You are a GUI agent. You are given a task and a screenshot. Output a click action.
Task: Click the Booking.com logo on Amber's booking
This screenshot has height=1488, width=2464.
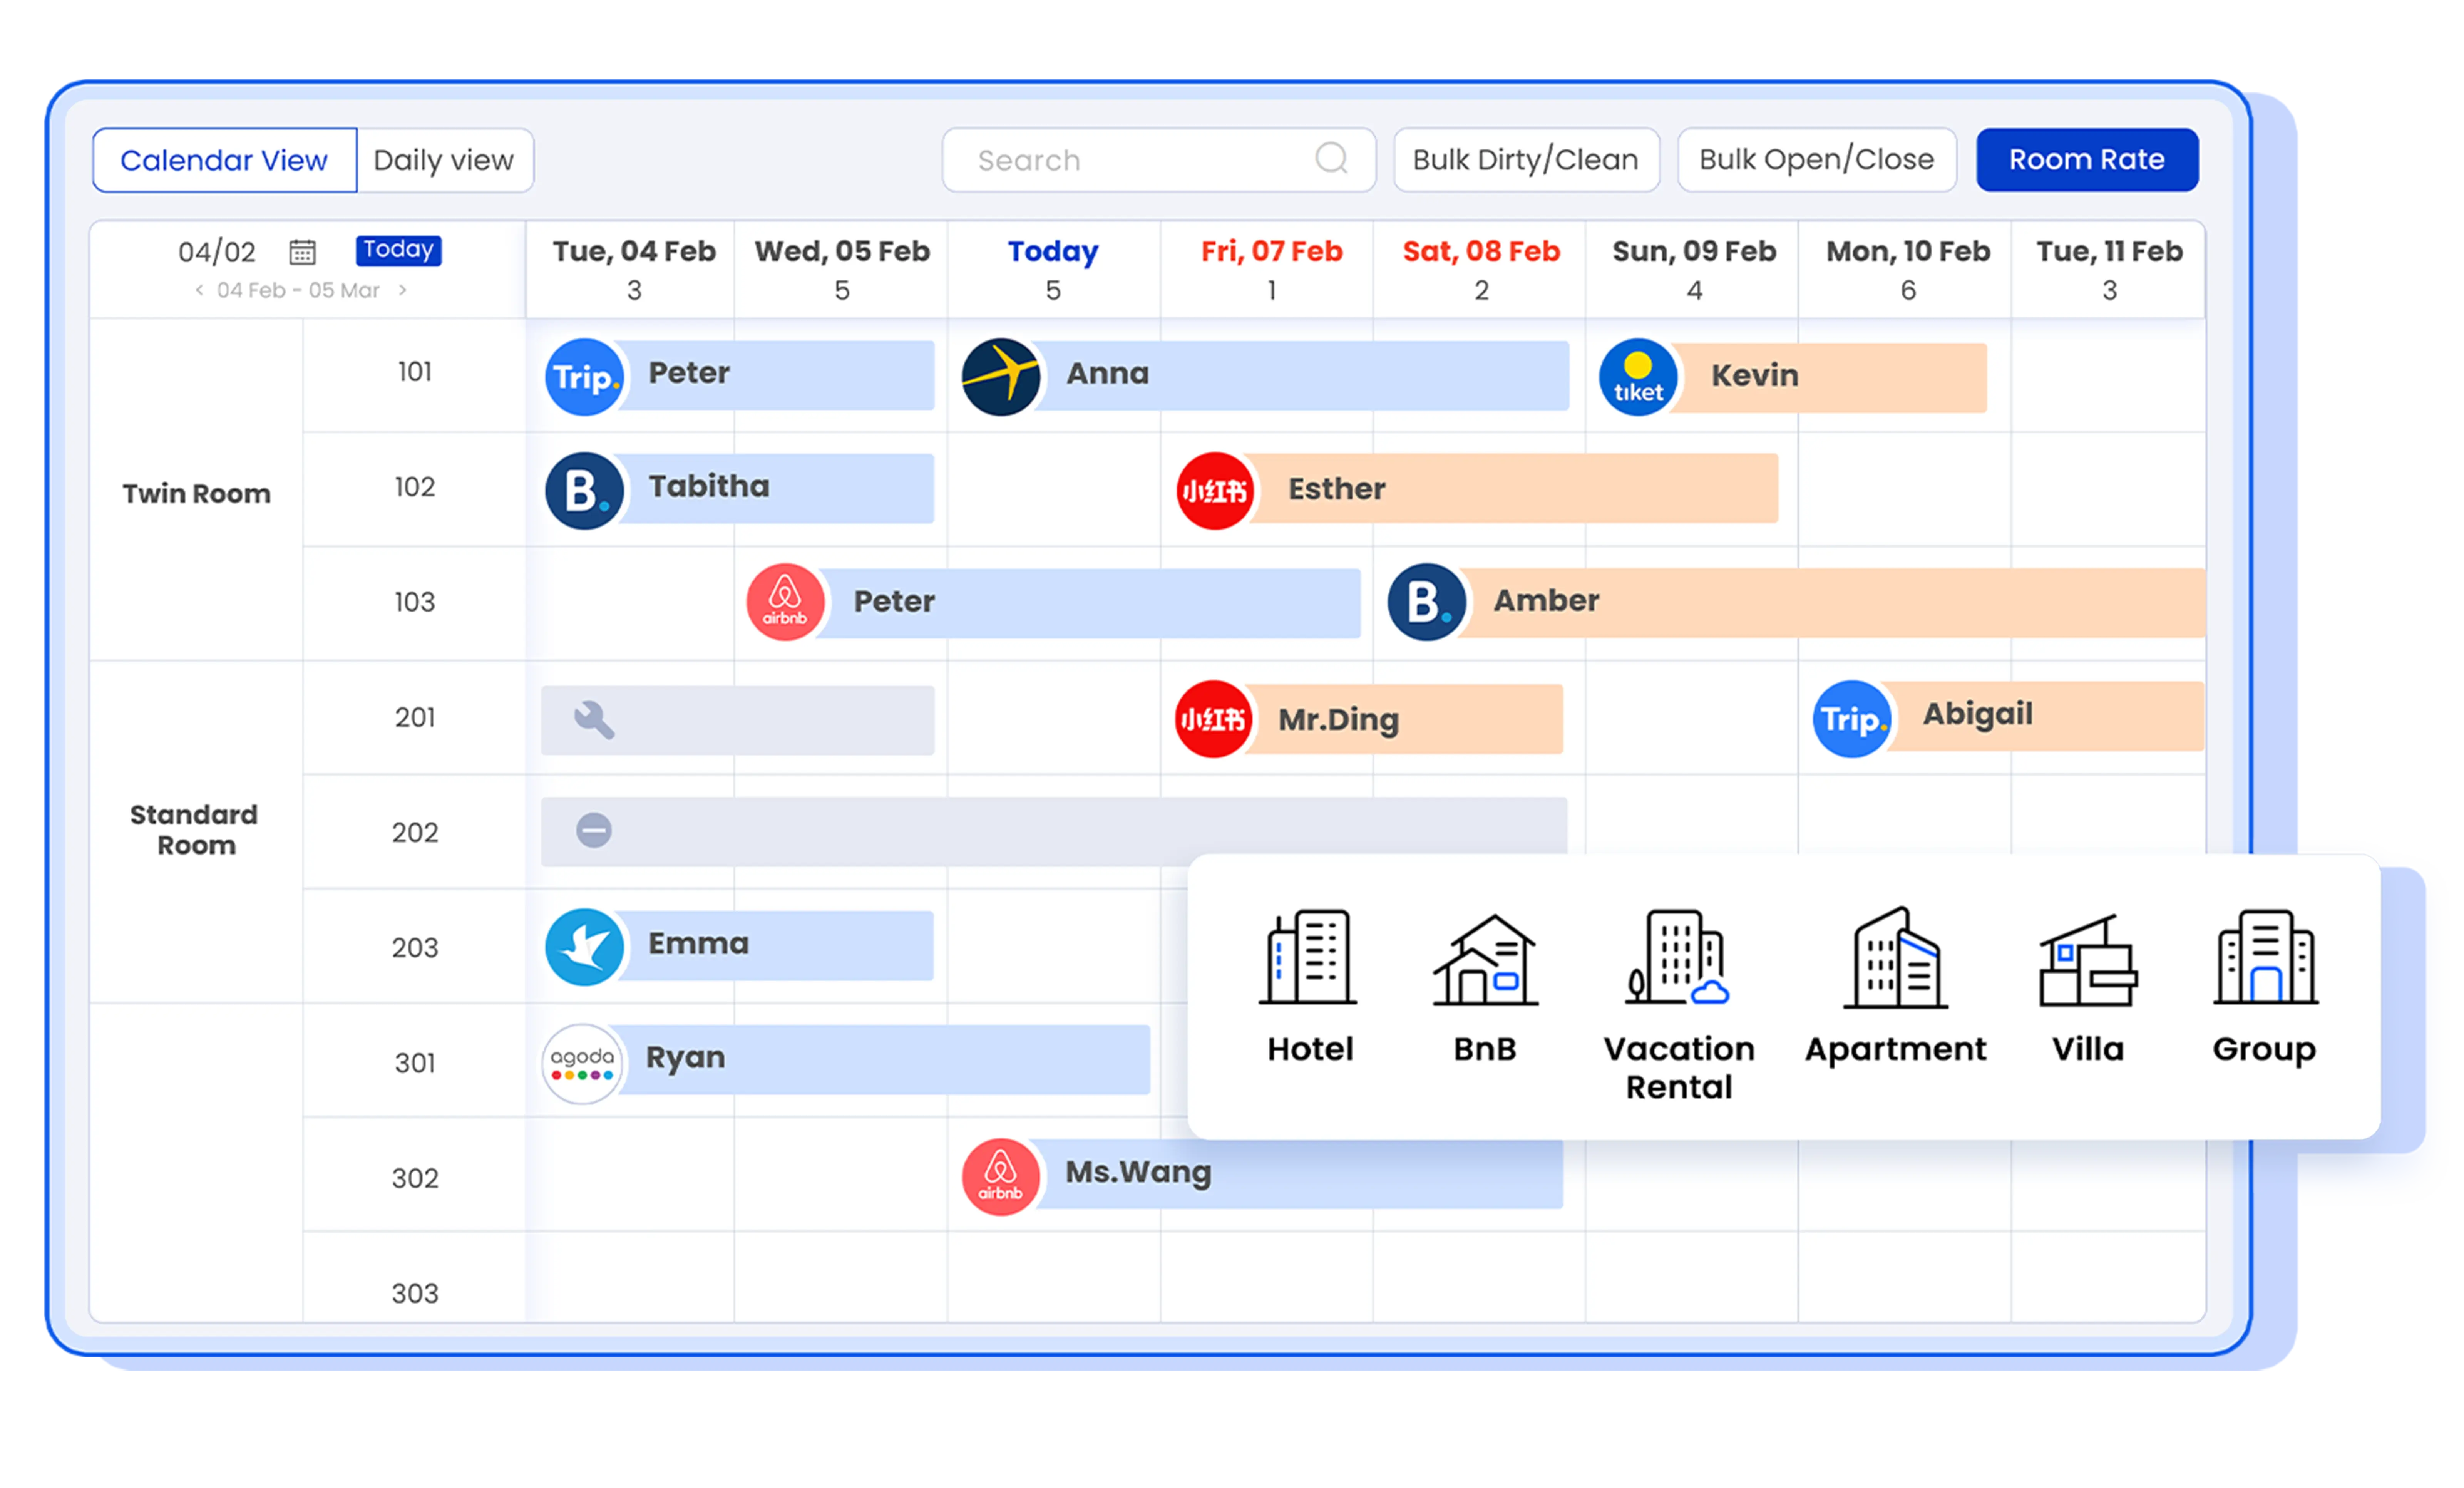point(1427,602)
